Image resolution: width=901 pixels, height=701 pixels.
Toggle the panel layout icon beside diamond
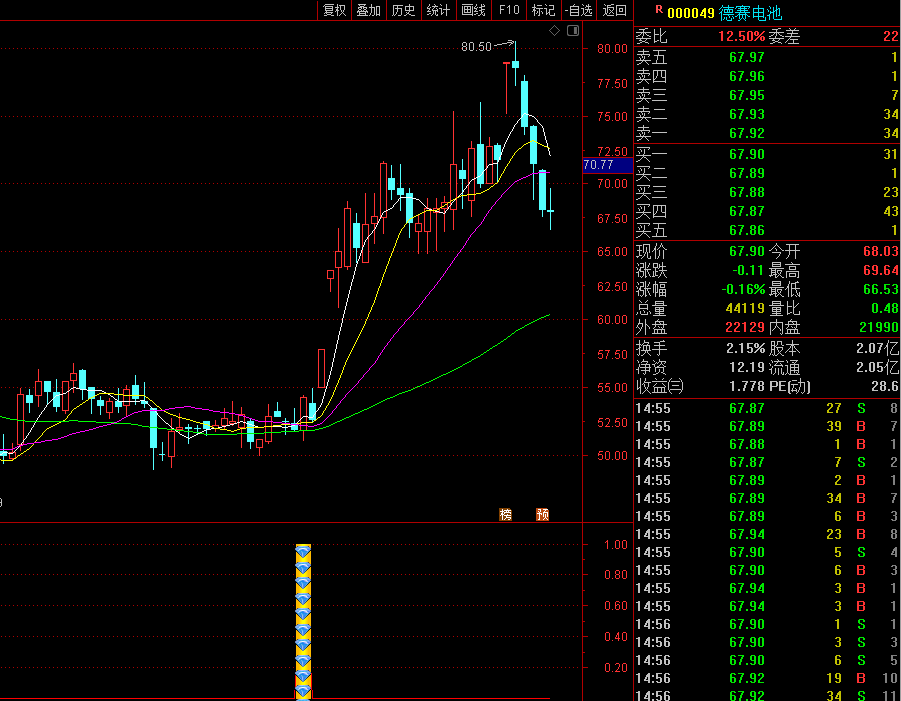tap(573, 30)
